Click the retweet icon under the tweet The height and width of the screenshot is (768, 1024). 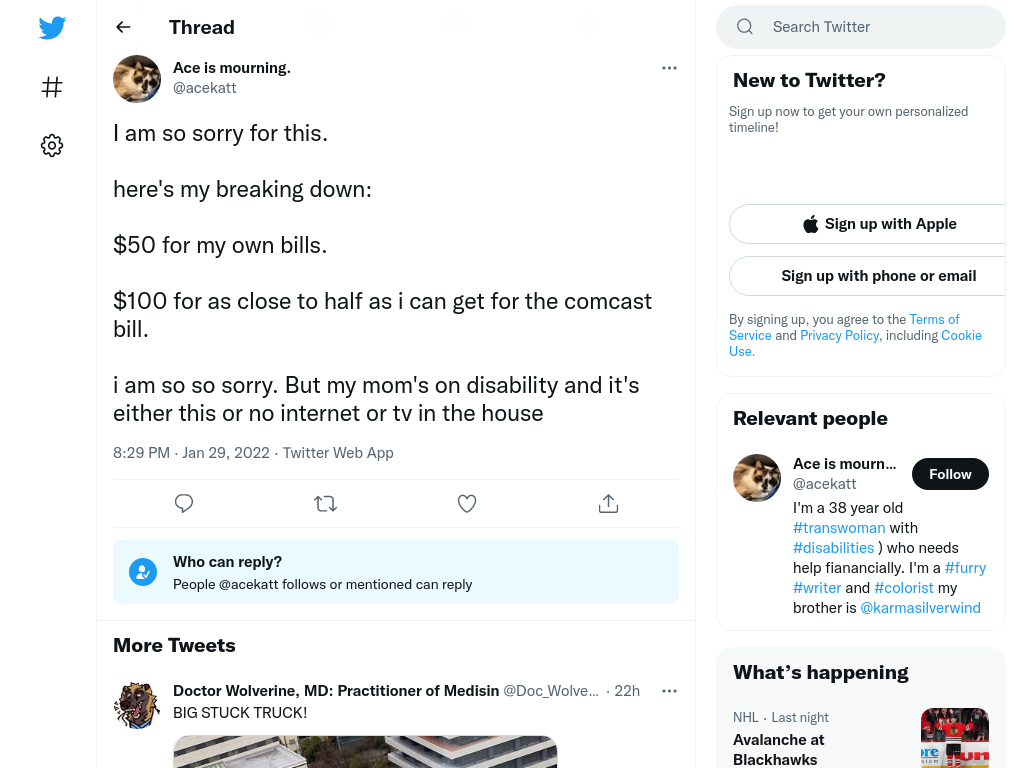coord(325,504)
